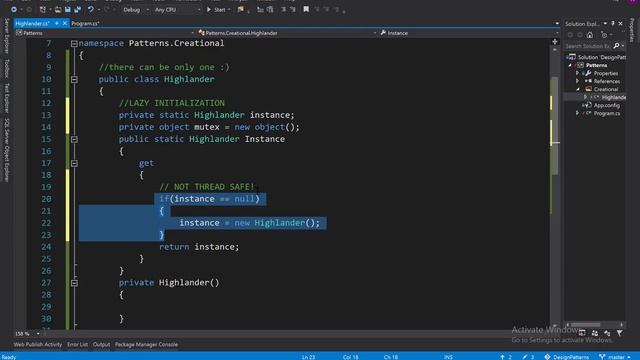Open the Patterns.Creational.Highlander type dropdown
Viewport: 640px width, 360px height.
pos(287,33)
